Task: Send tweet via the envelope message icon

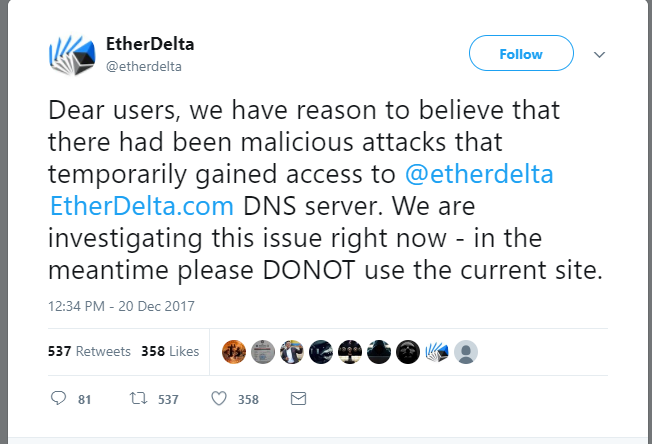Action: click(297, 399)
